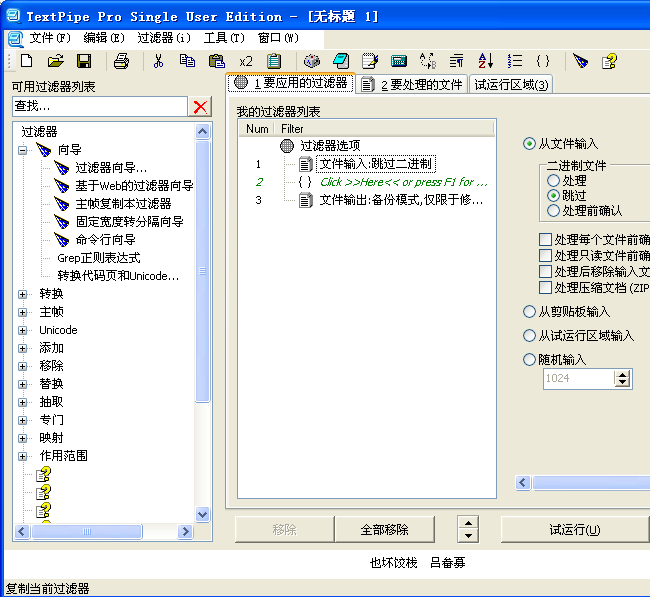The image size is (650, 597).
Task: Expand the 转换 tree category
Action: click(x=23, y=294)
